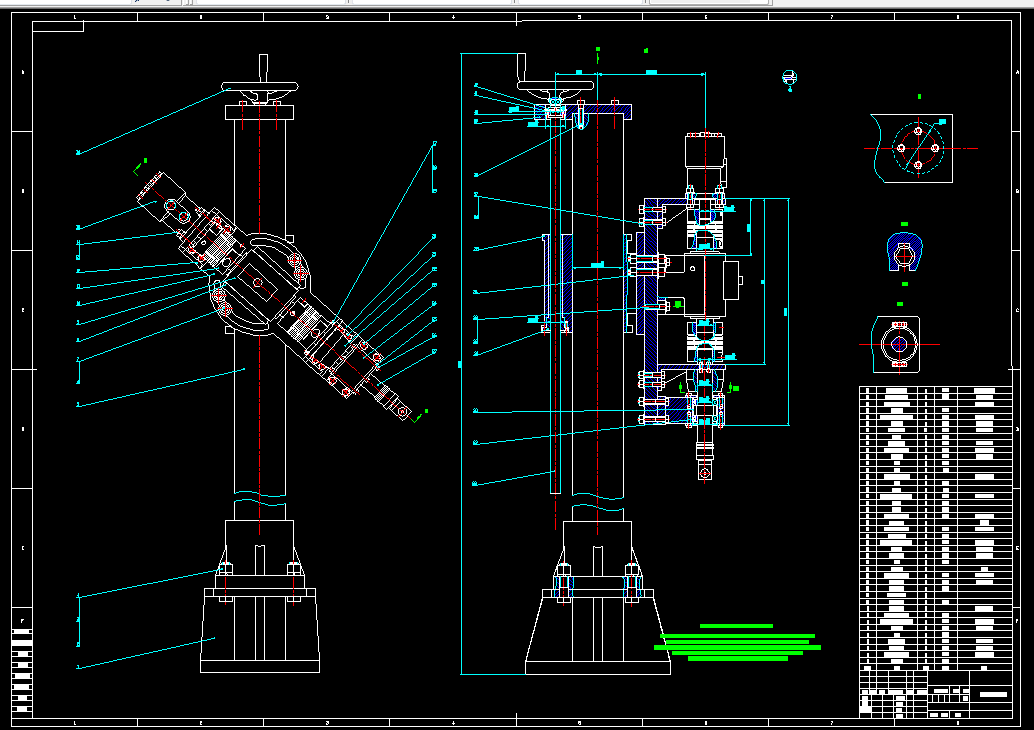Pick the blue keyed hub detail view

pos(904,252)
